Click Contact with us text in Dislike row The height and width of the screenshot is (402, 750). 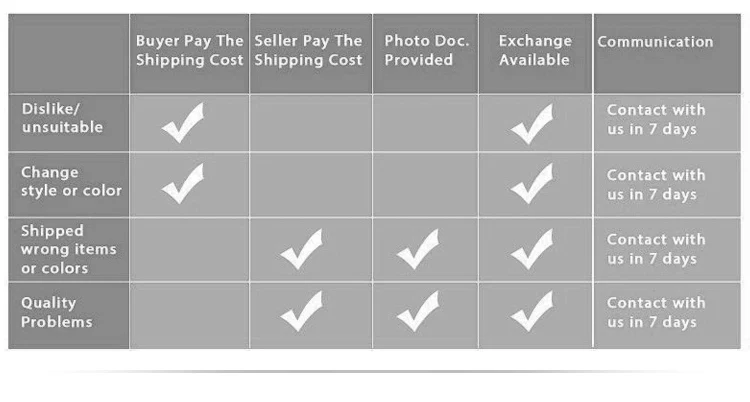coord(656,119)
